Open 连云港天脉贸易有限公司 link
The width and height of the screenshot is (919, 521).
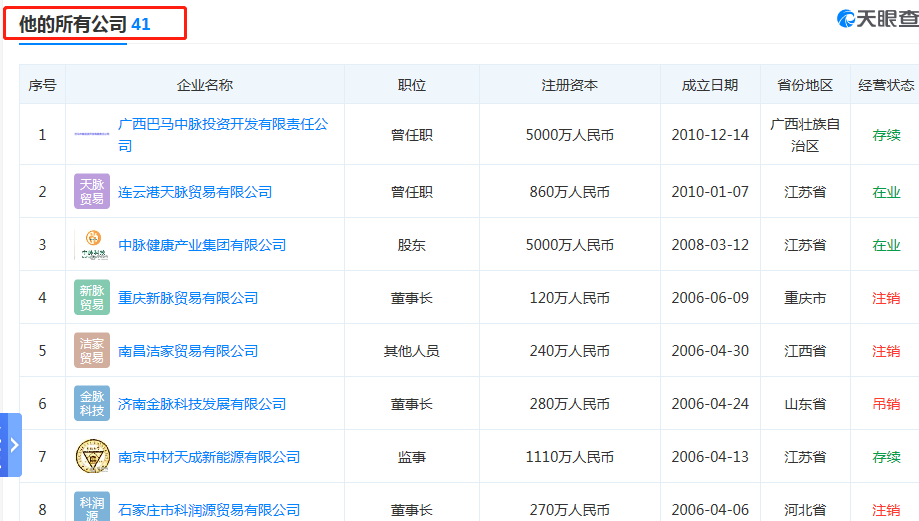click(195, 192)
